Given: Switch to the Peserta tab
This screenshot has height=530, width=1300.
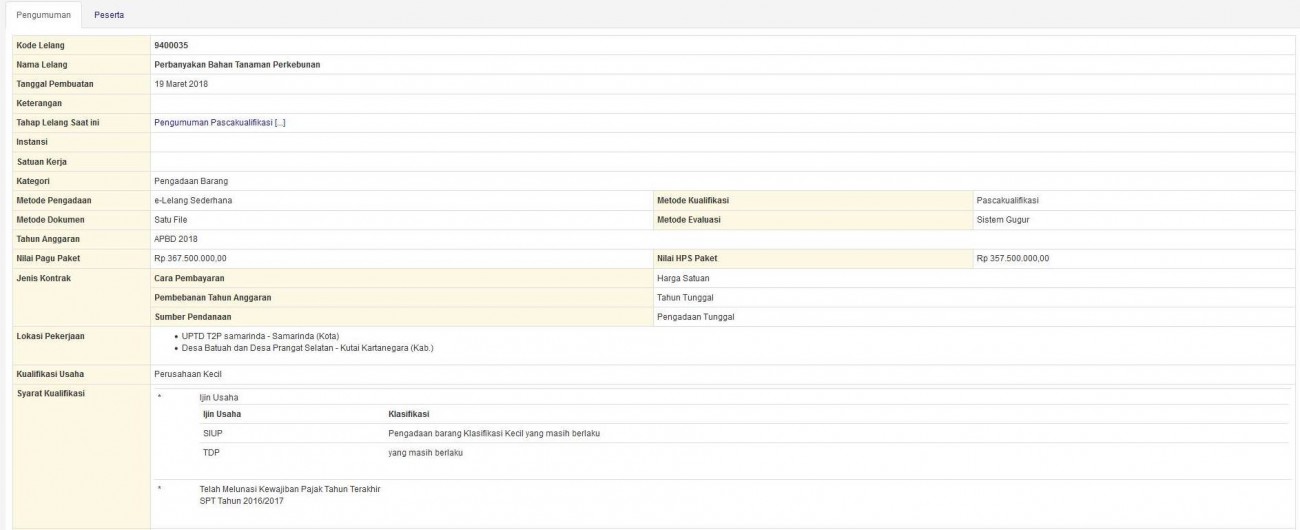Looking at the screenshot, I should pos(108,15).
